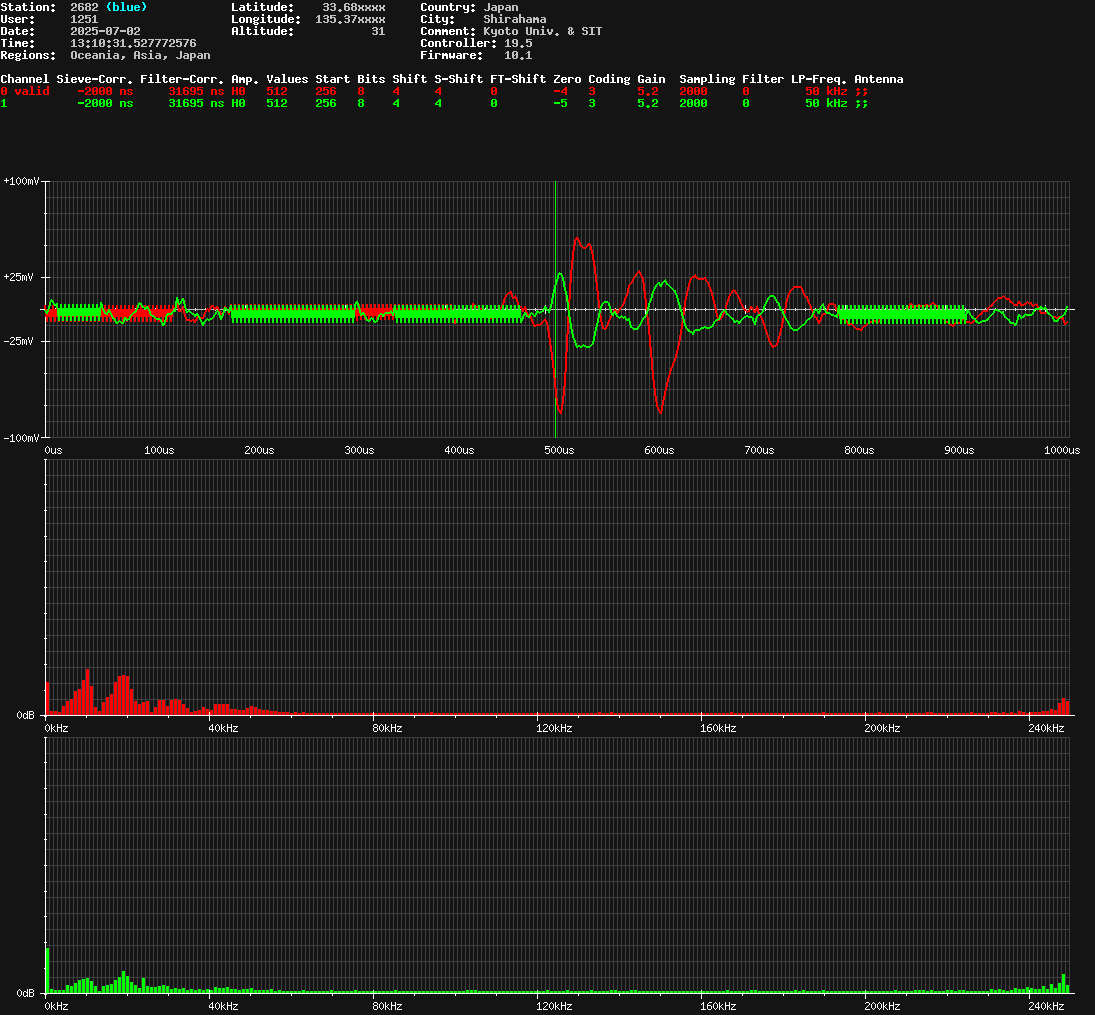Viewport: 1095px width, 1015px height.
Task: Select the cyan (blue) station label
Action: click(x=126, y=7)
